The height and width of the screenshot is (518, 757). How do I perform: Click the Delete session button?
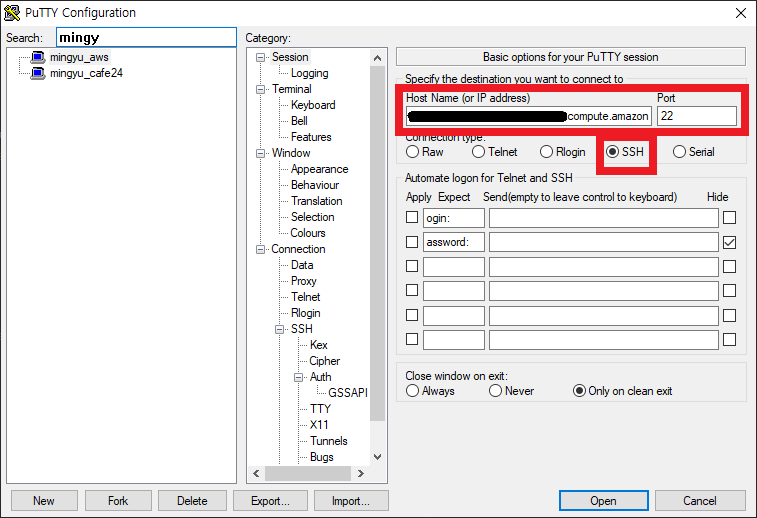pos(192,501)
